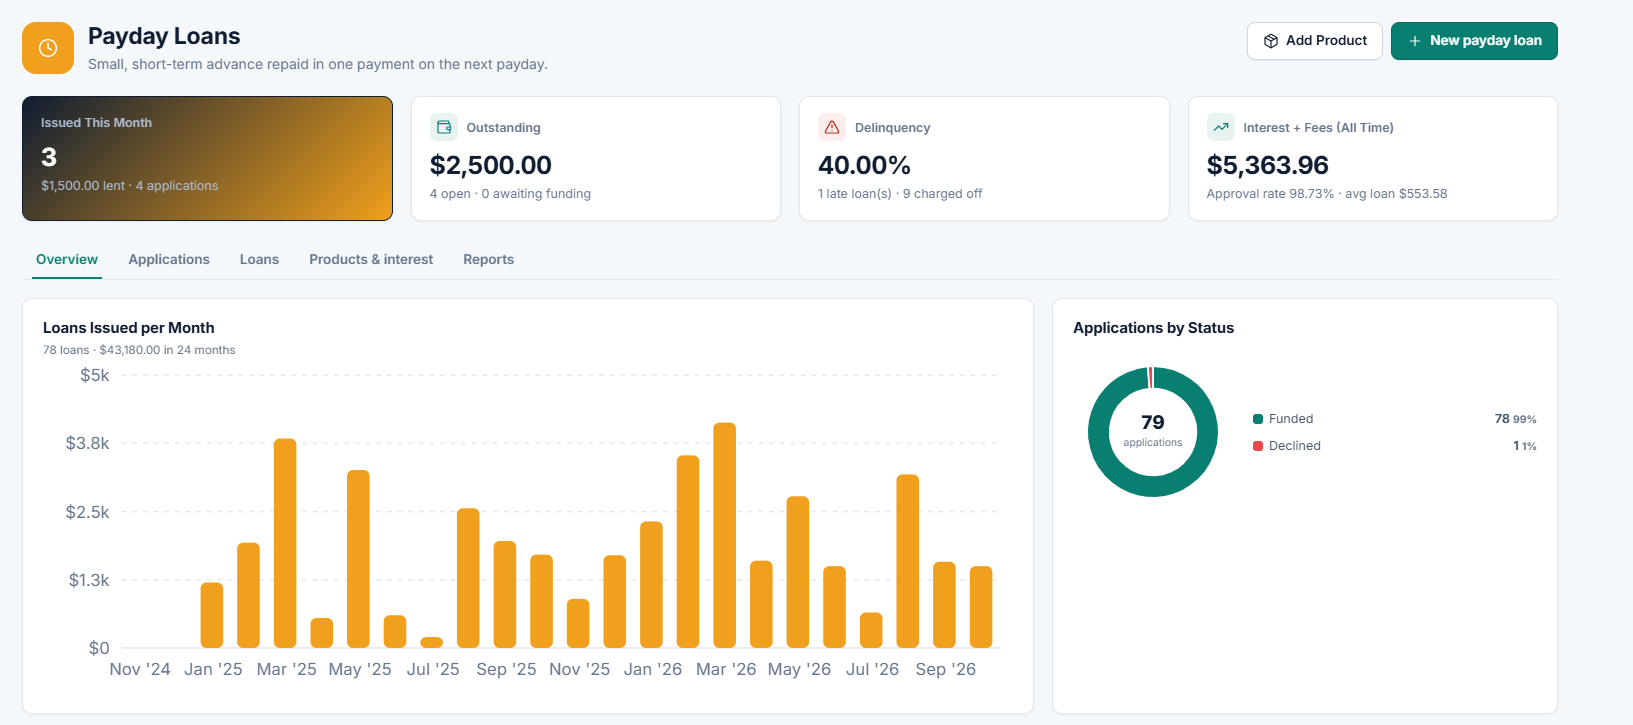Click the donut chart center showing 79 applications
The width and height of the screenshot is (1633, 725).
1153,431
